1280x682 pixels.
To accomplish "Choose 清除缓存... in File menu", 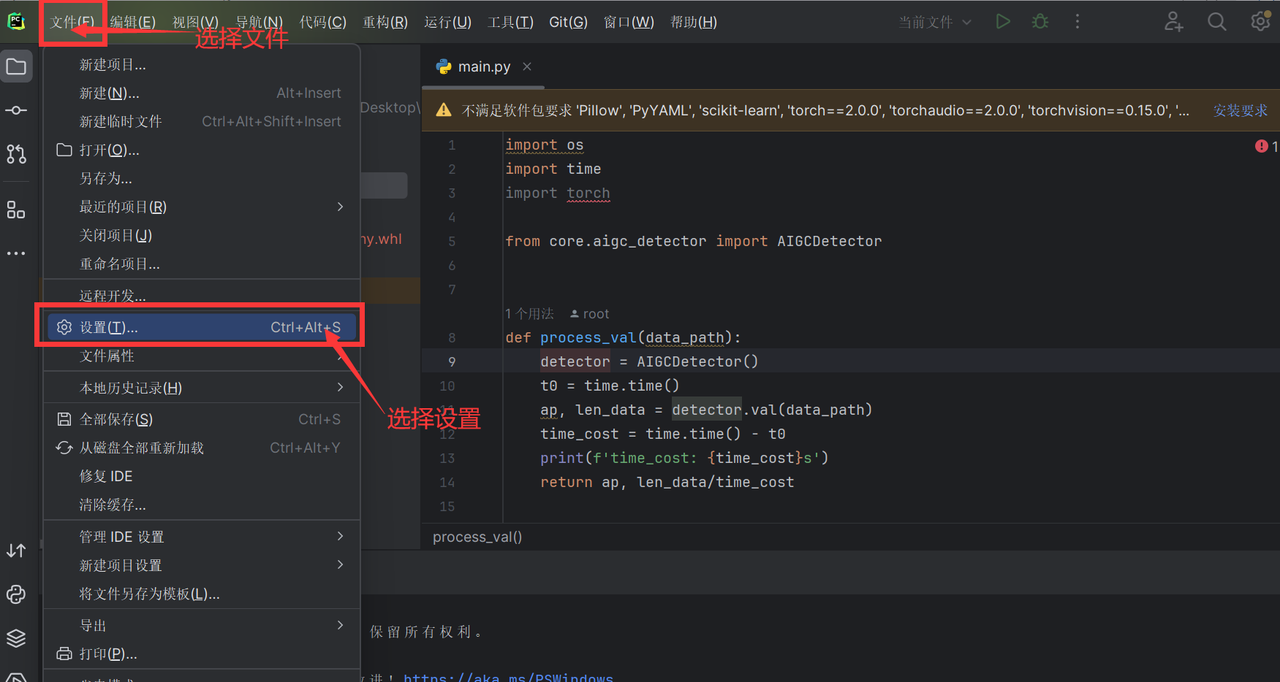I will (202, 505).
